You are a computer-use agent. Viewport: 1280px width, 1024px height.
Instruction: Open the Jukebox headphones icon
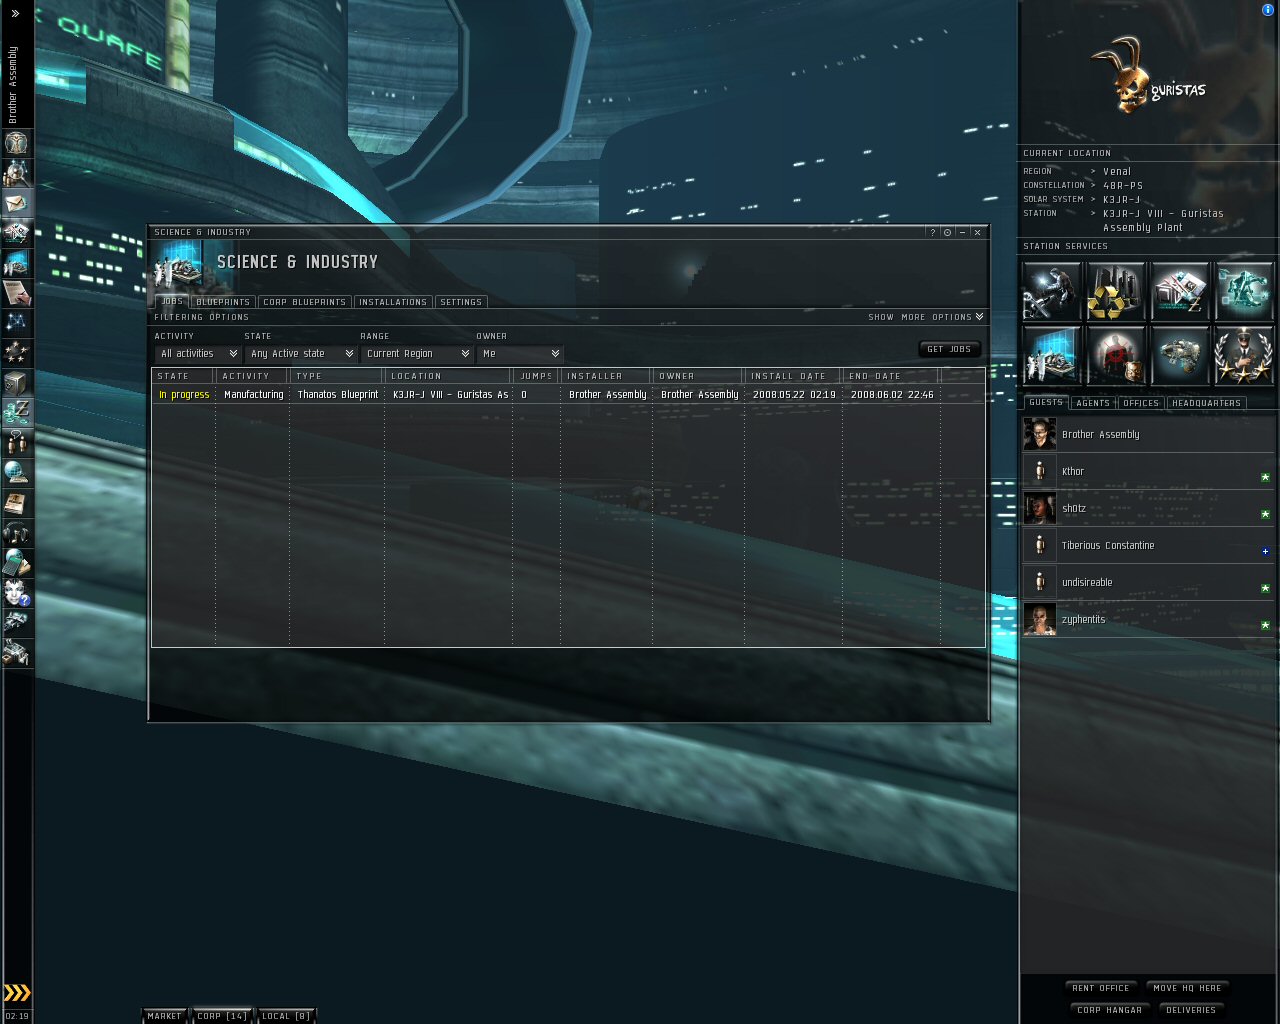pos(17,533)
